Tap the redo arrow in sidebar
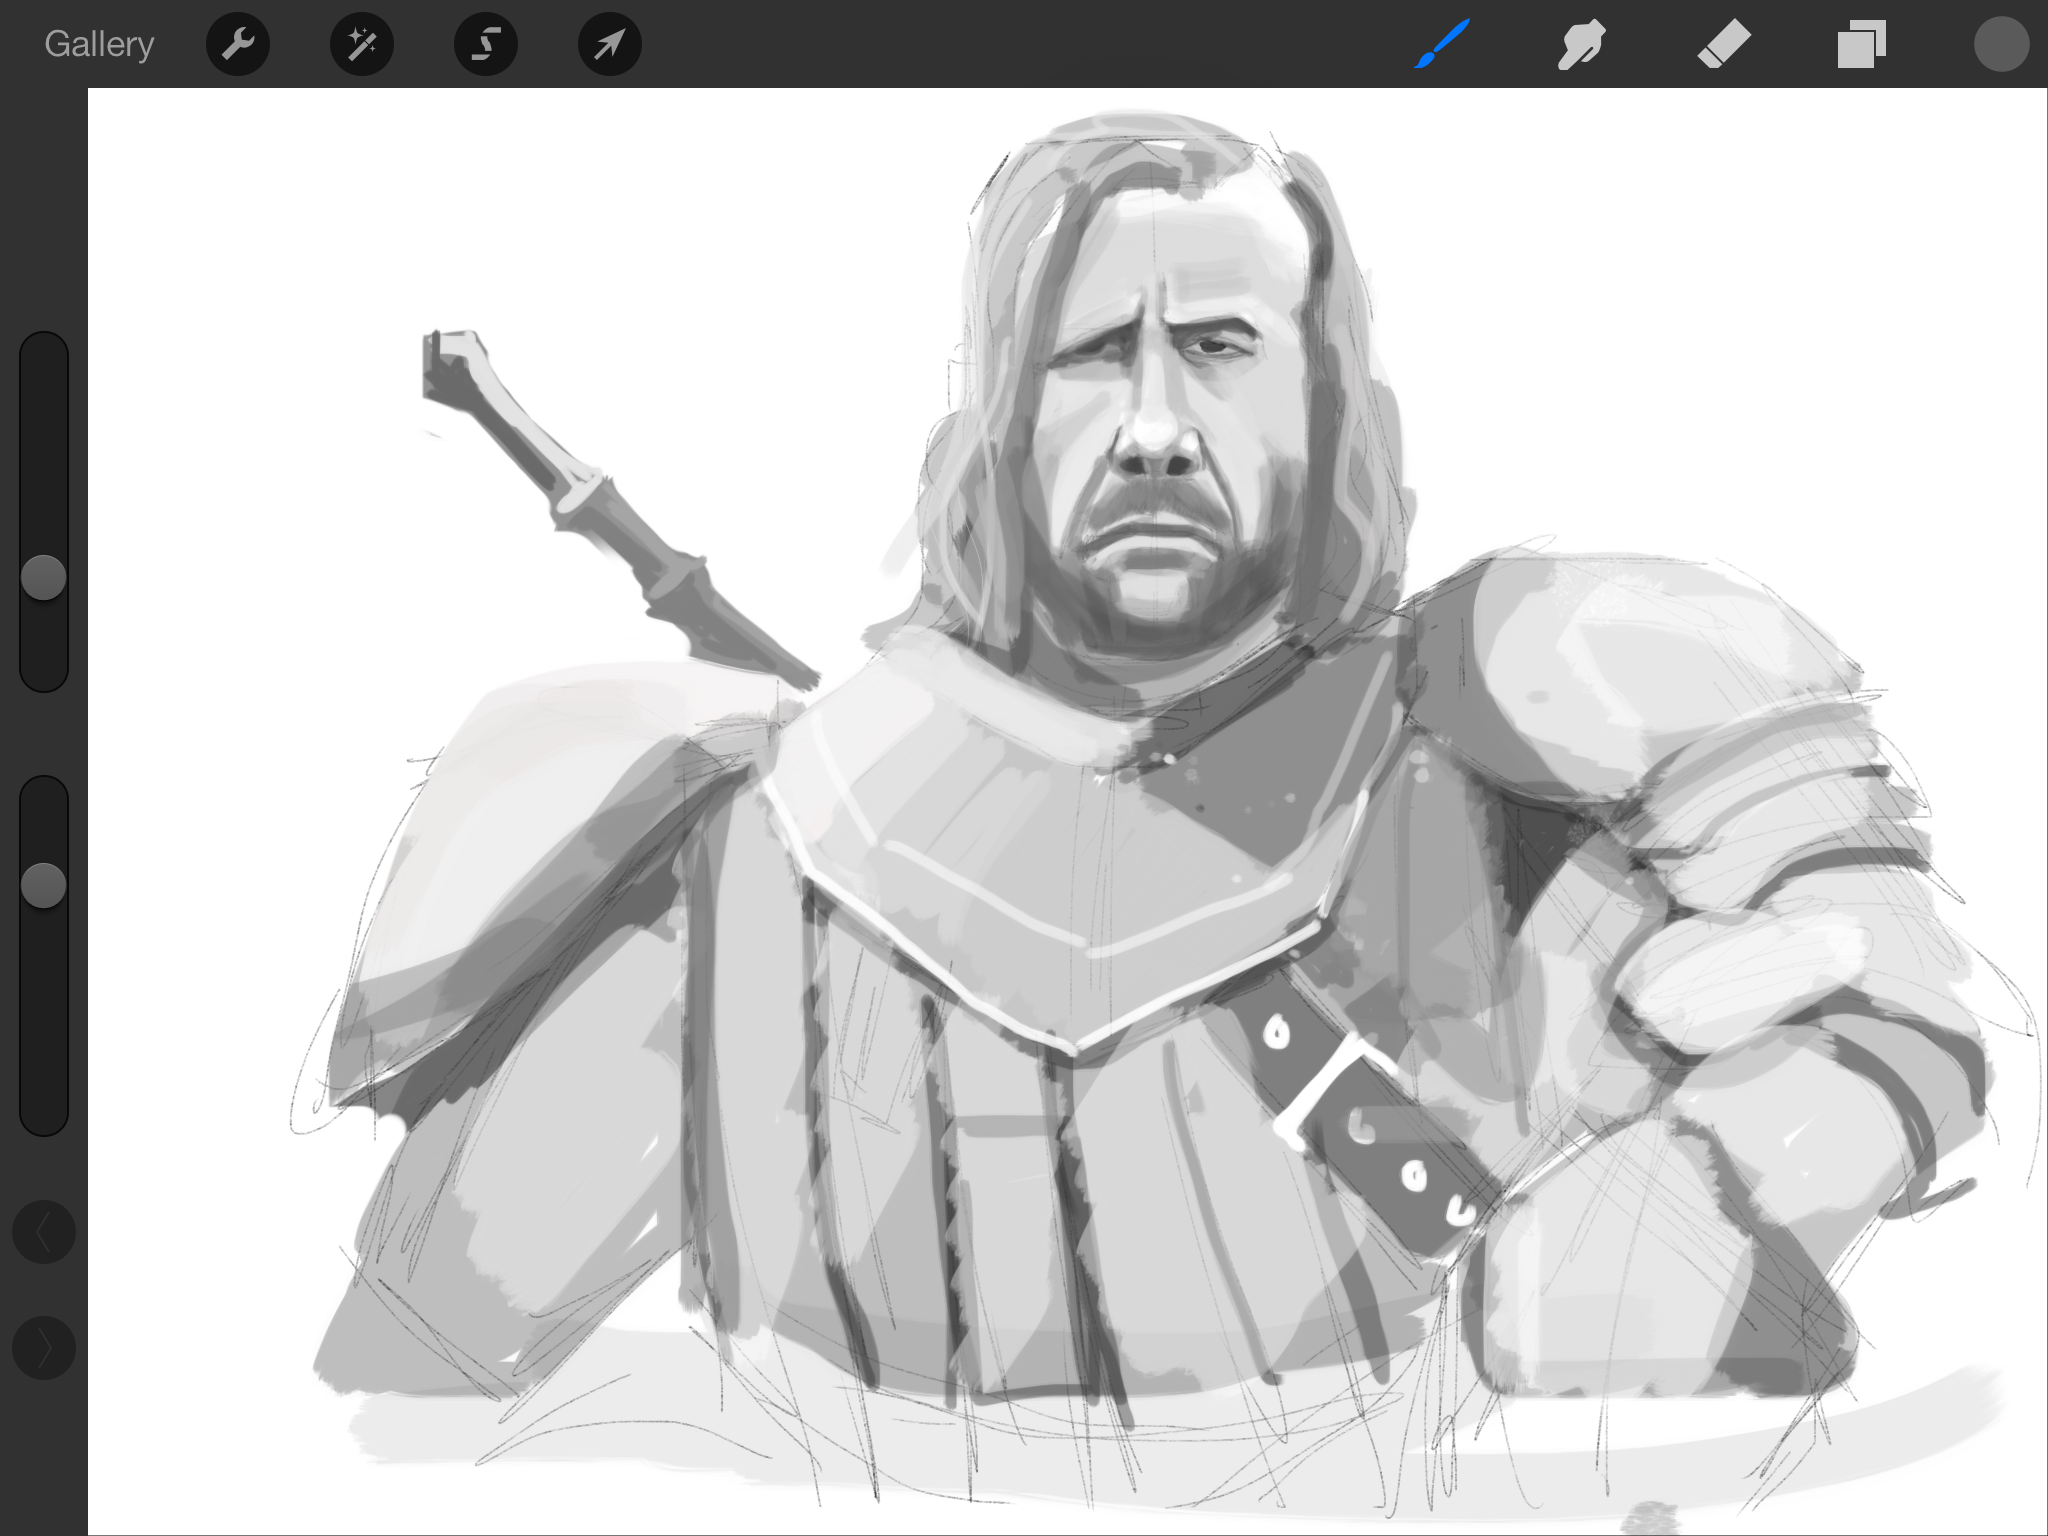 pyautogui.click(x=44, y=1348)
